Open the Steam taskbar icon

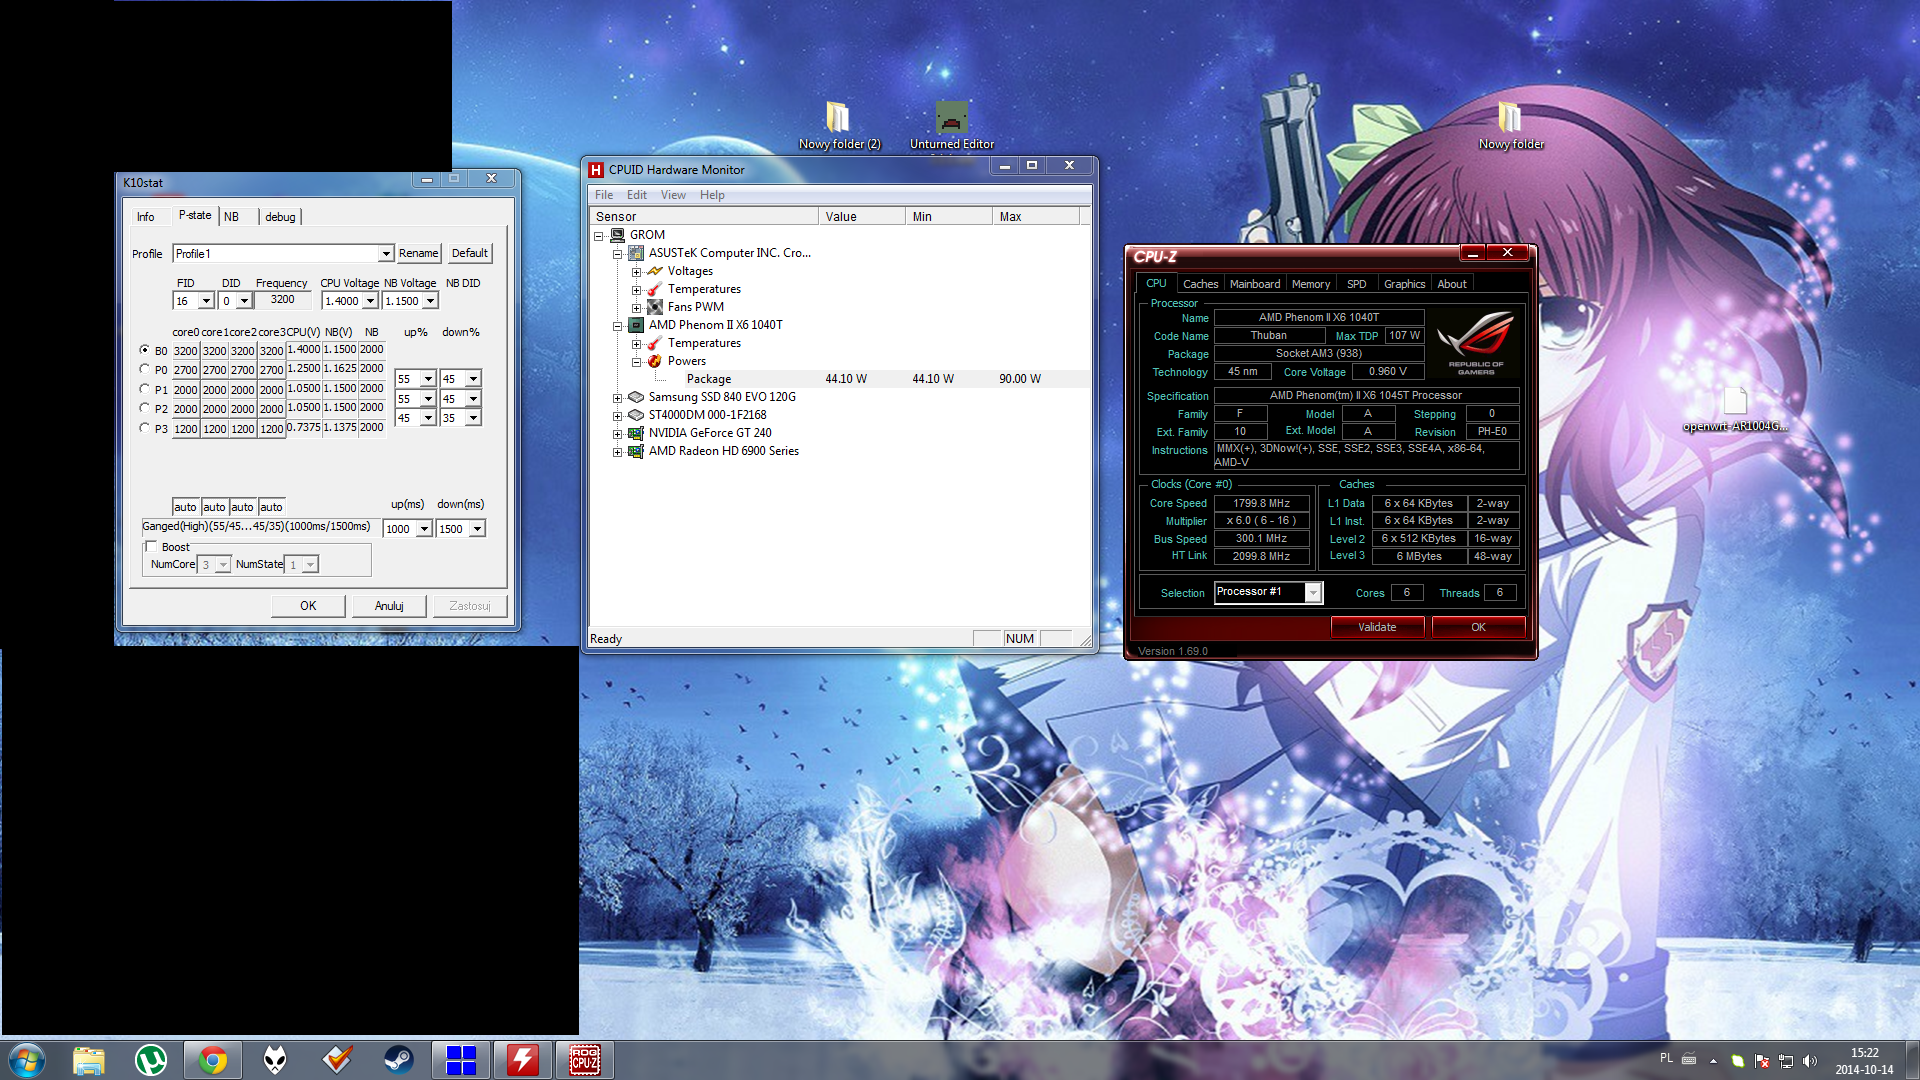click(x=399, y=1060)
